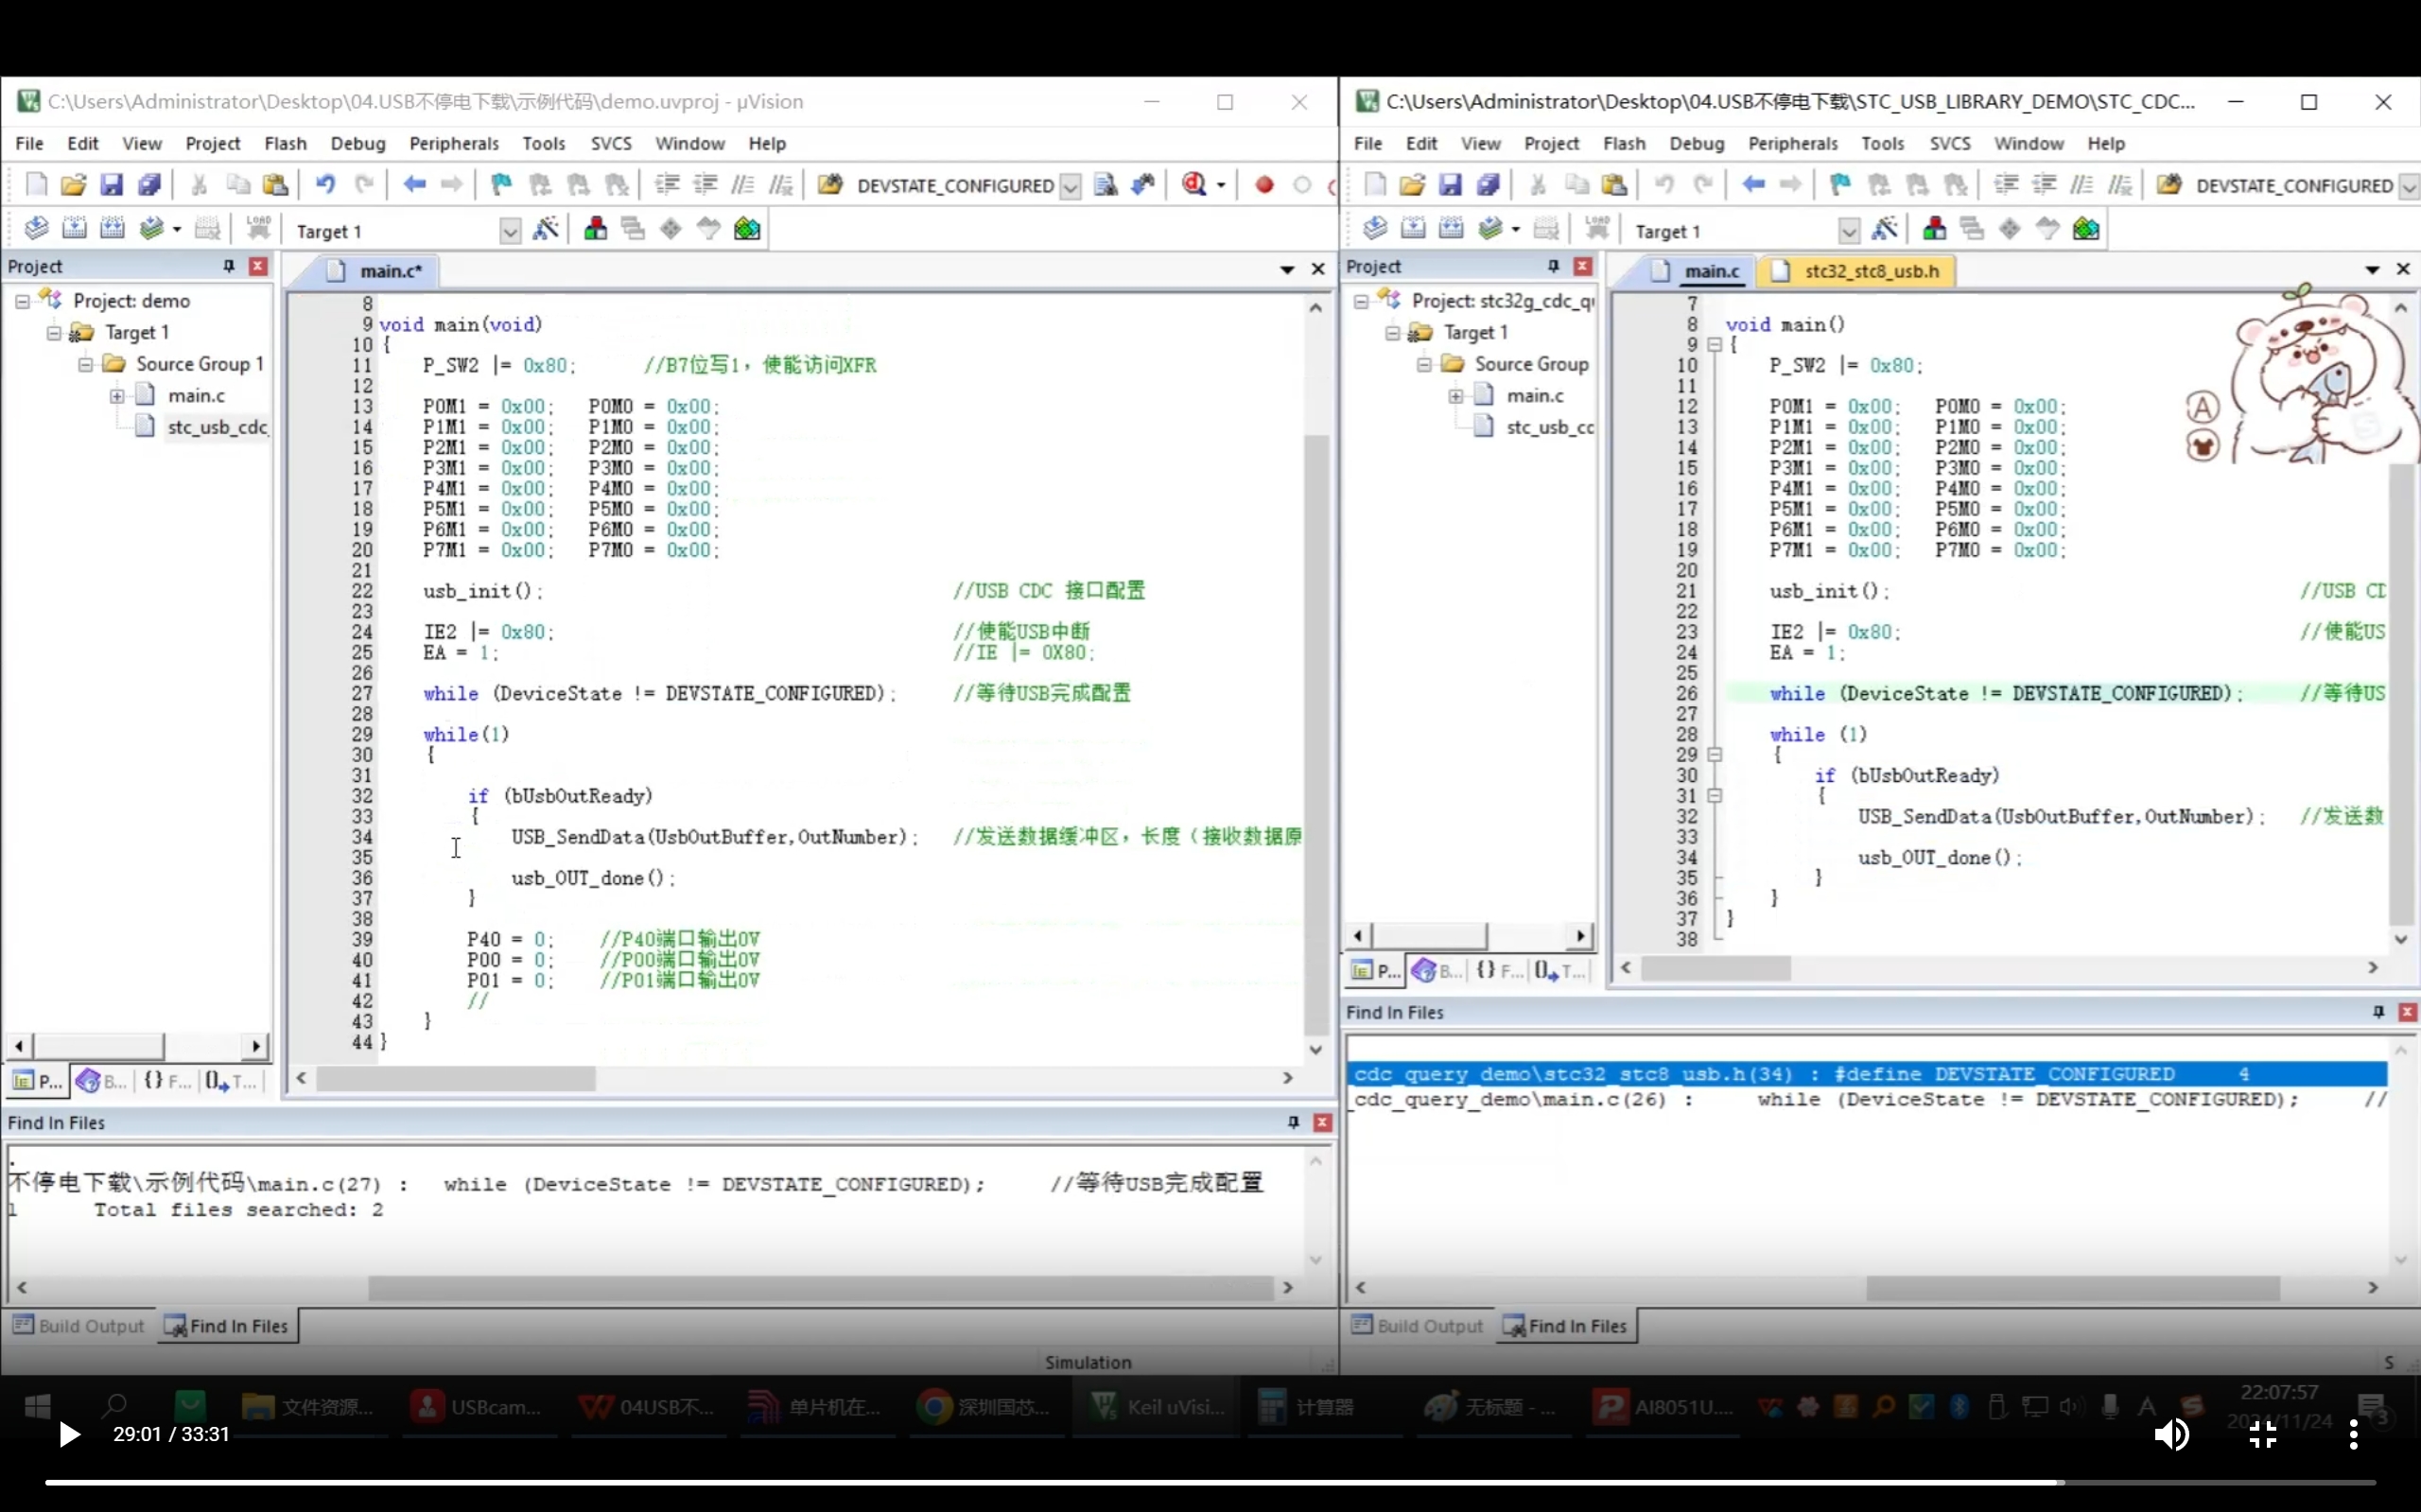The height and width of the screenshot is (1512, 2421).
Task: Collapse code fold at line 9 right editor
Action: 1714,345
